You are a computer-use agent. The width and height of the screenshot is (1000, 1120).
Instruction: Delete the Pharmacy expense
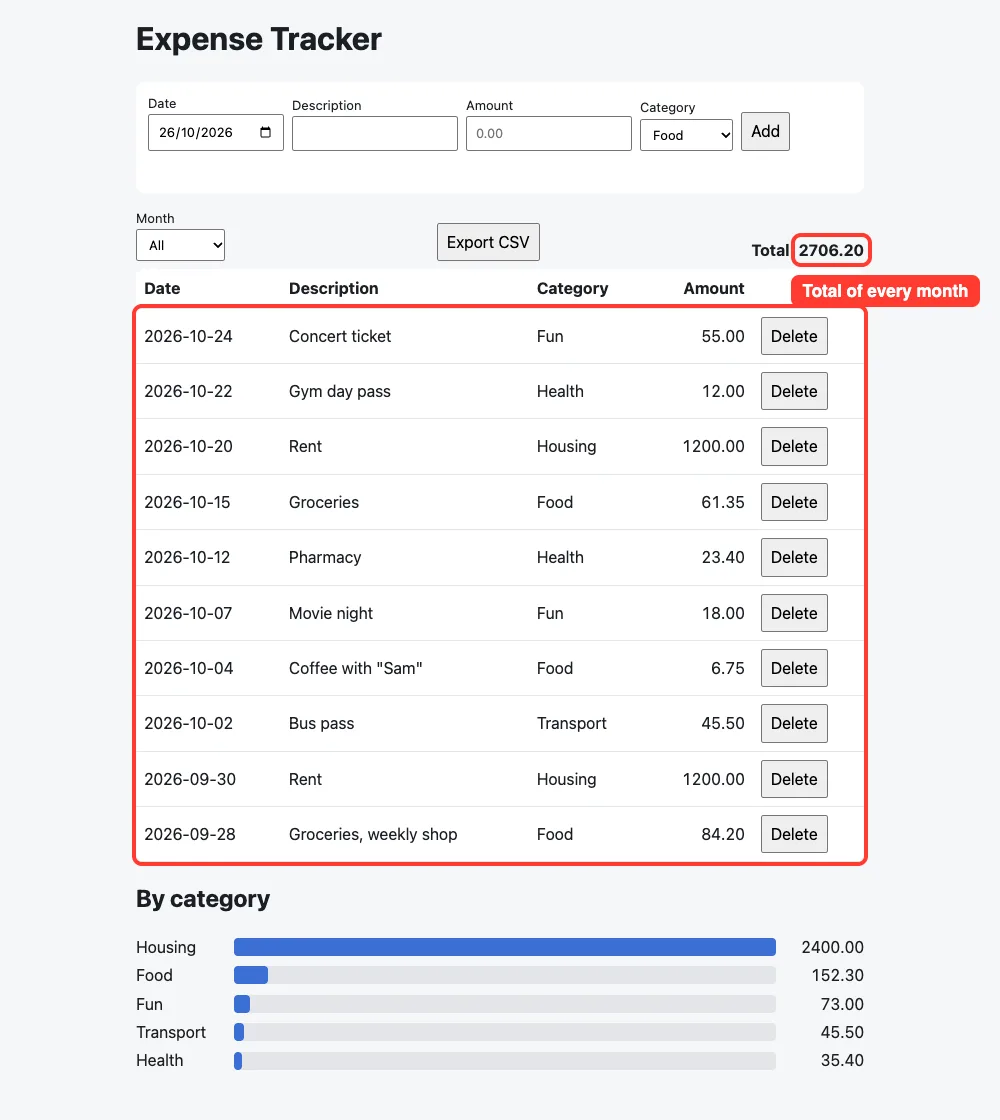point(794,557)
